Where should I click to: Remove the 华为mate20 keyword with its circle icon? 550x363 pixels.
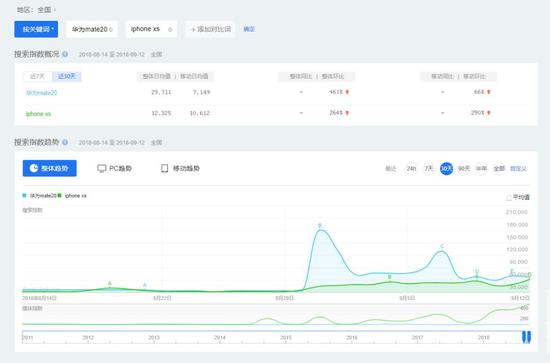[111, 30]
